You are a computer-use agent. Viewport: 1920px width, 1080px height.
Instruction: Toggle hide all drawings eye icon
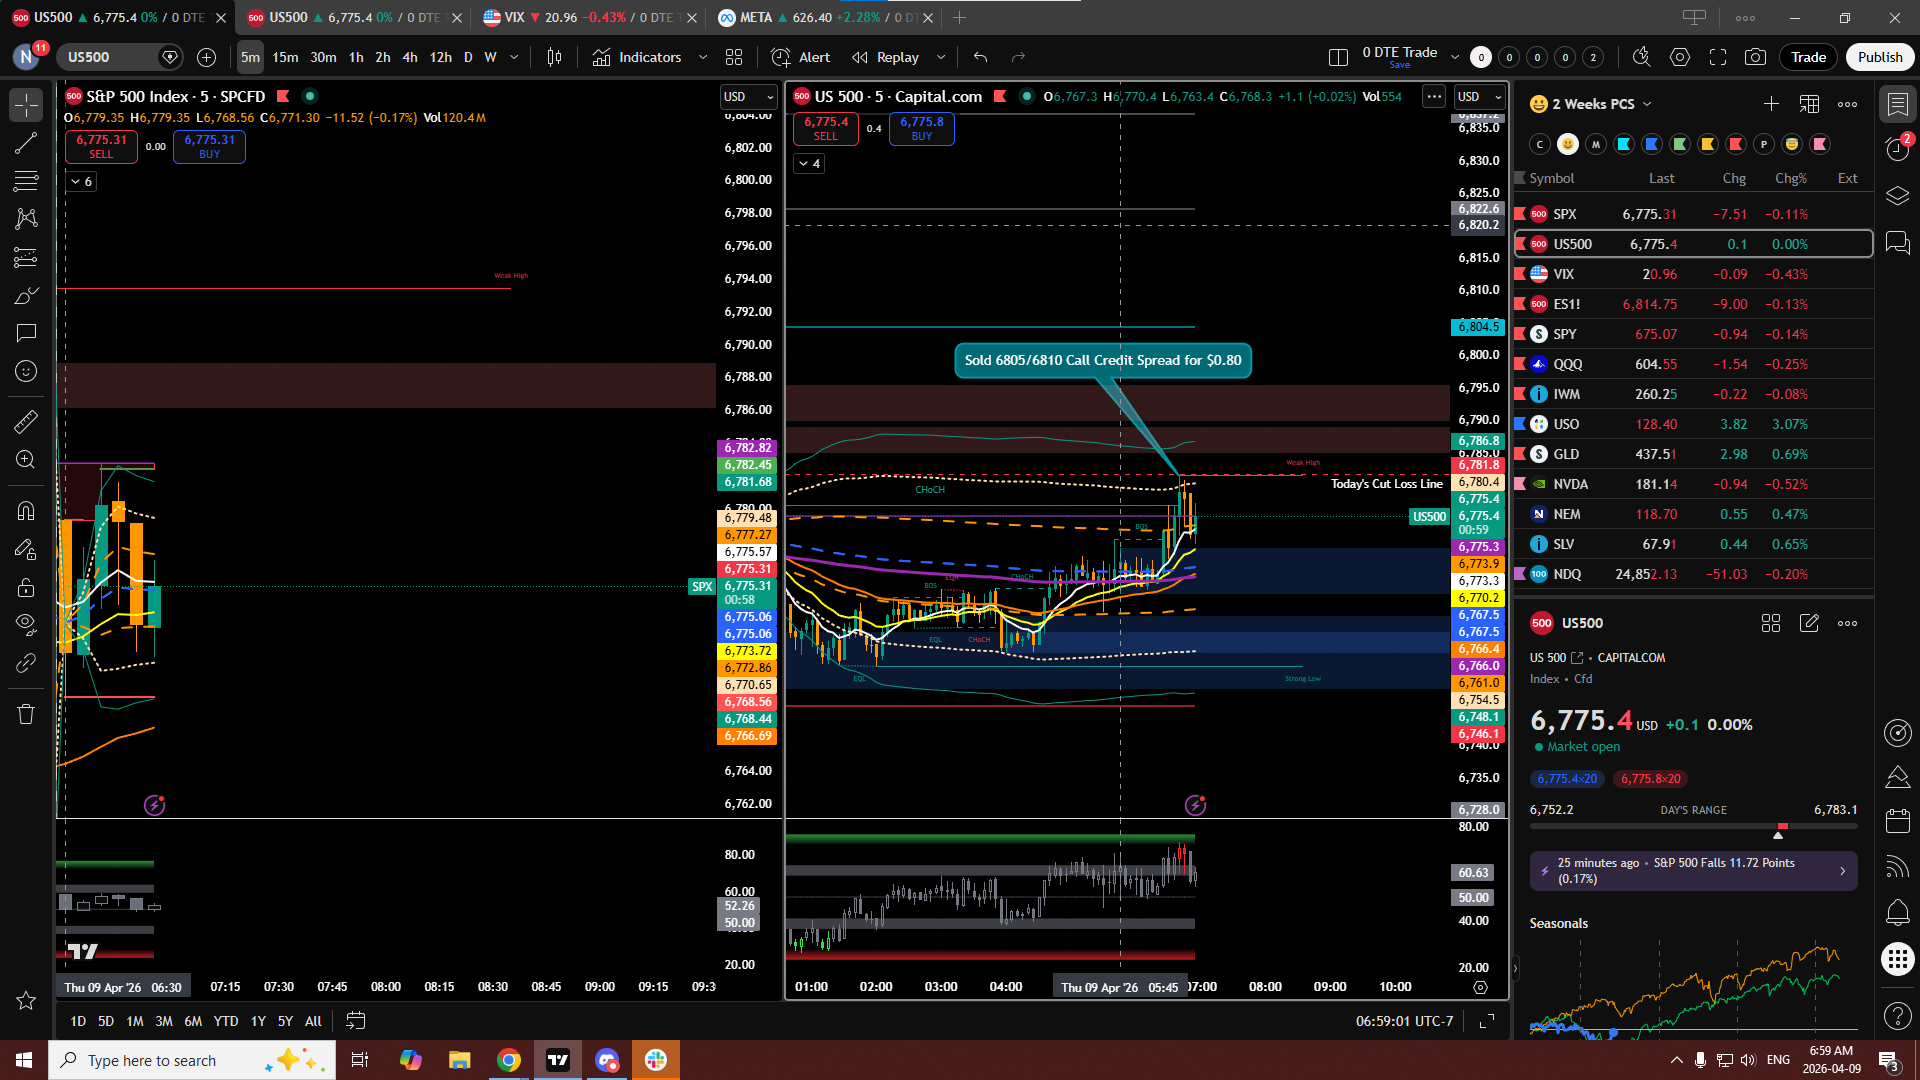click(x=26, y=624)
